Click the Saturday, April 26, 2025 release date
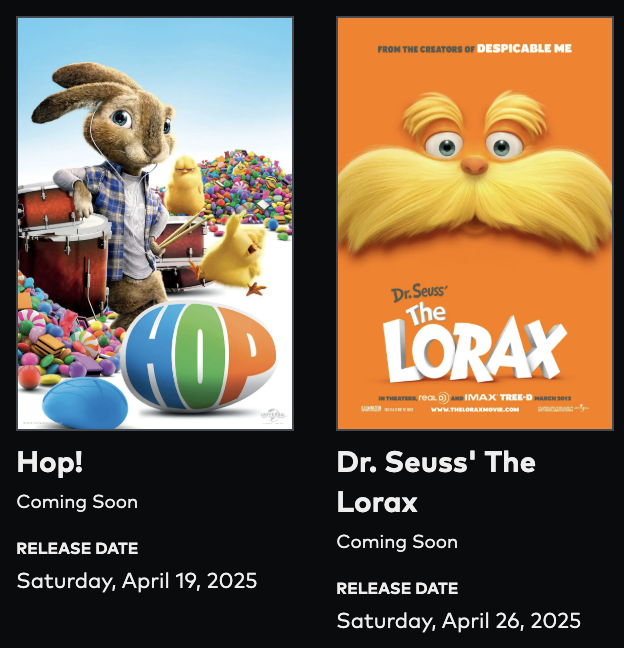 coord(459,621)
